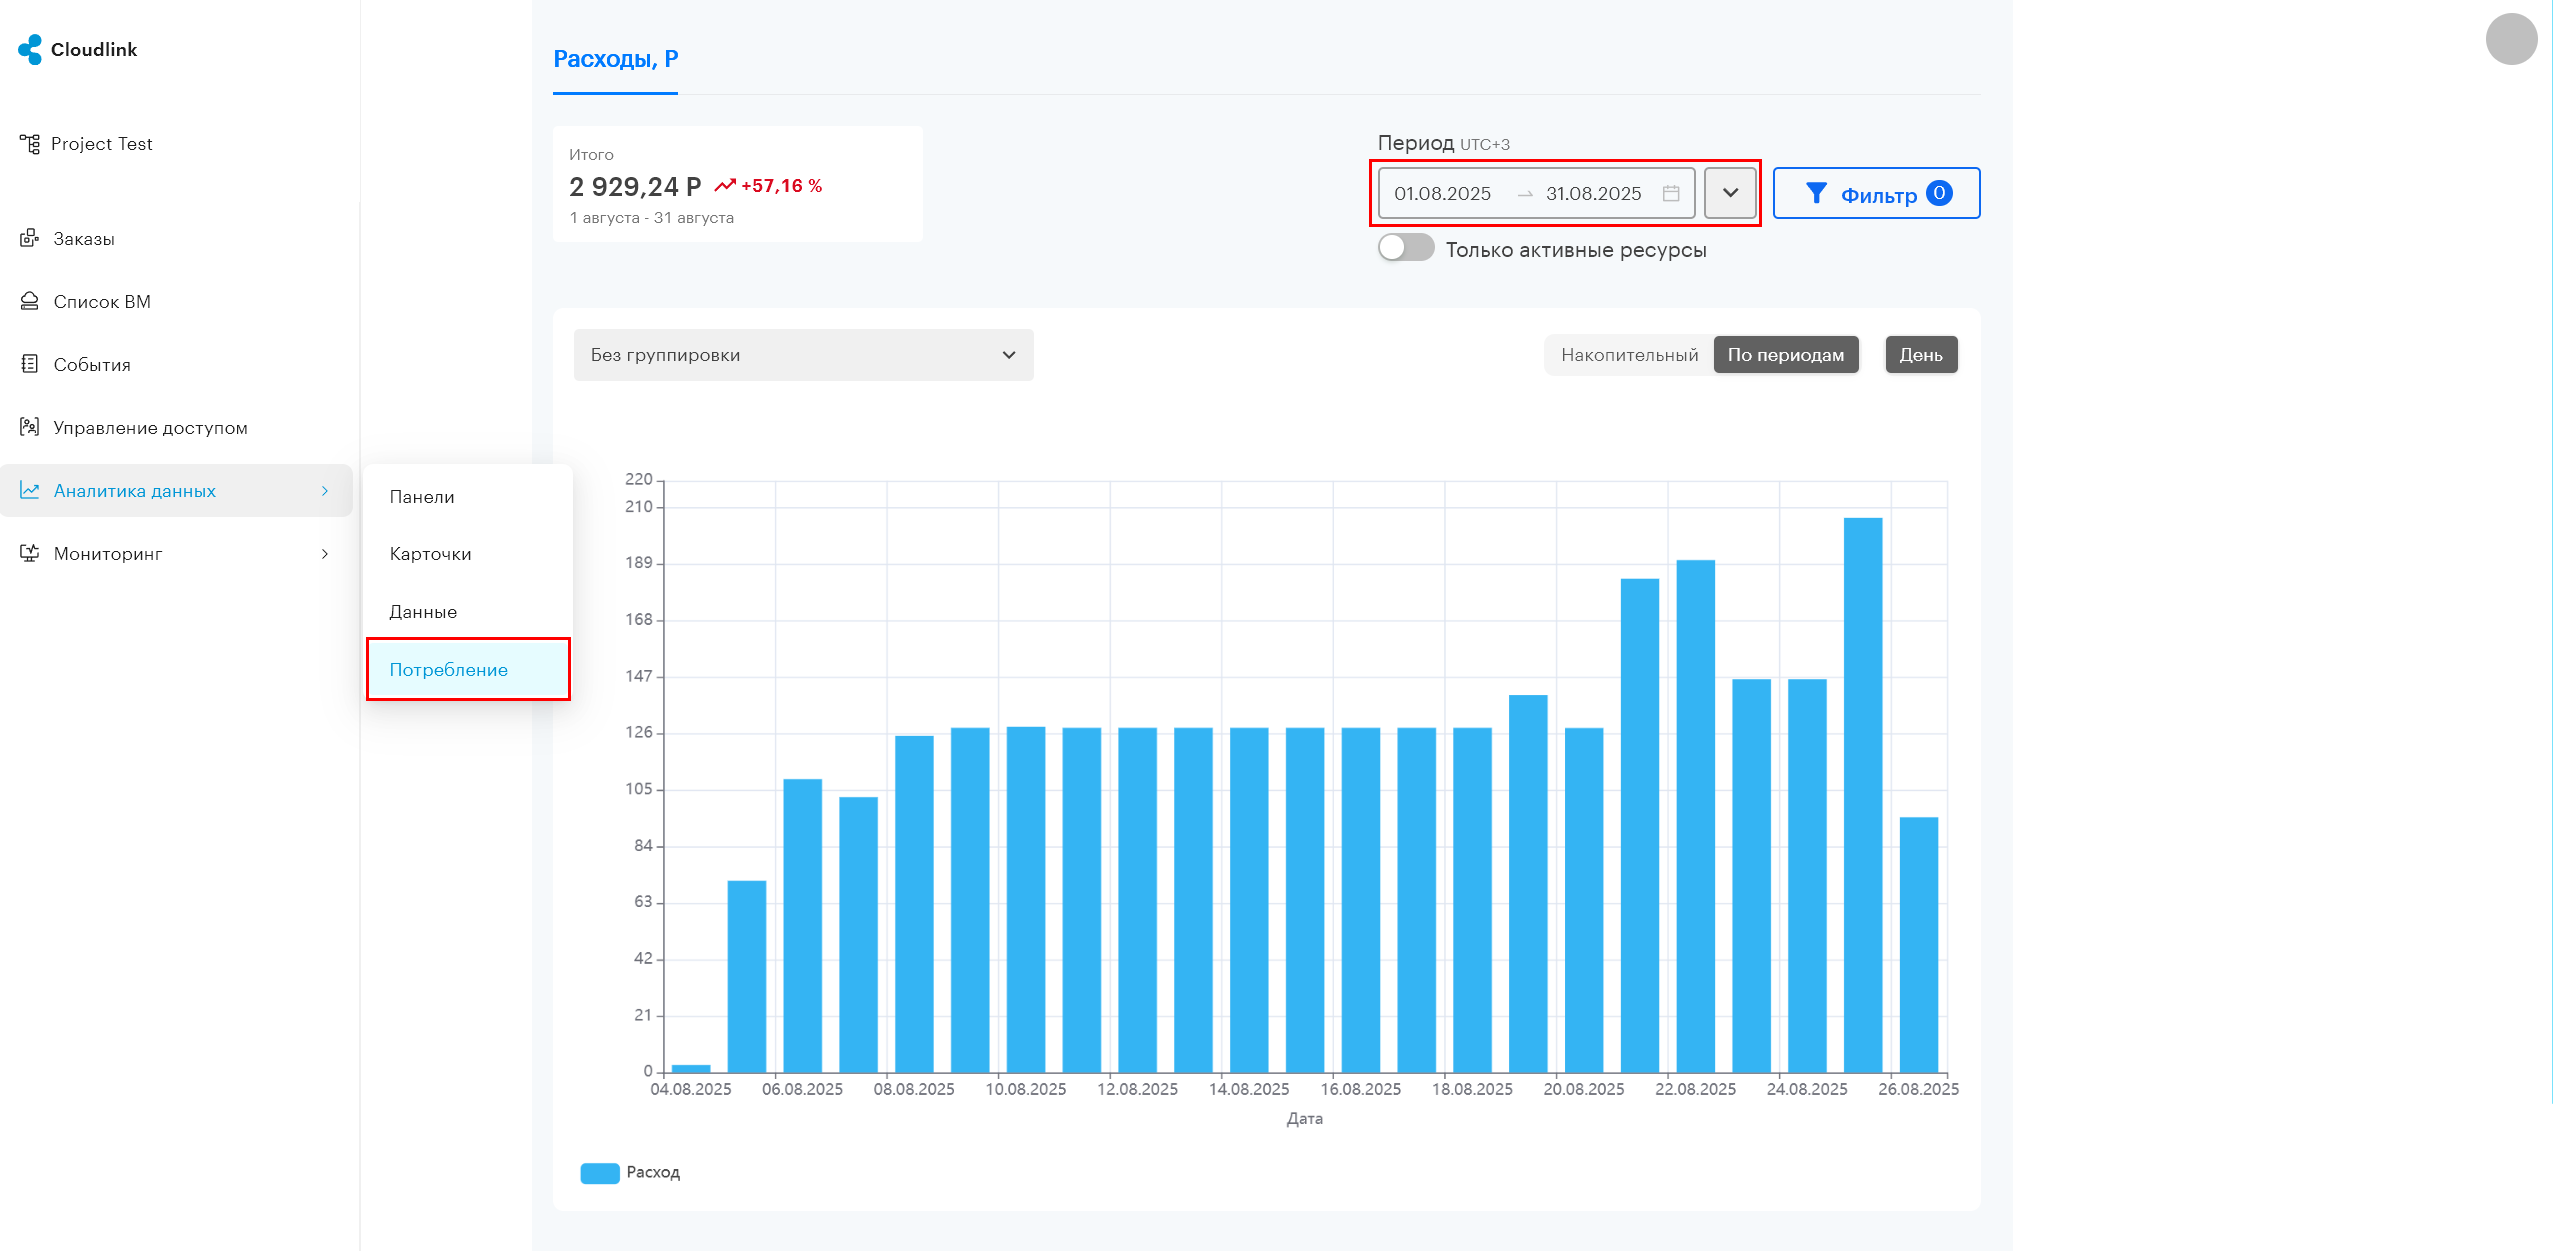Click the small bar for 04.08.2025
The width and height of the screenshot is (2553, 1251).
[691, 1068]
